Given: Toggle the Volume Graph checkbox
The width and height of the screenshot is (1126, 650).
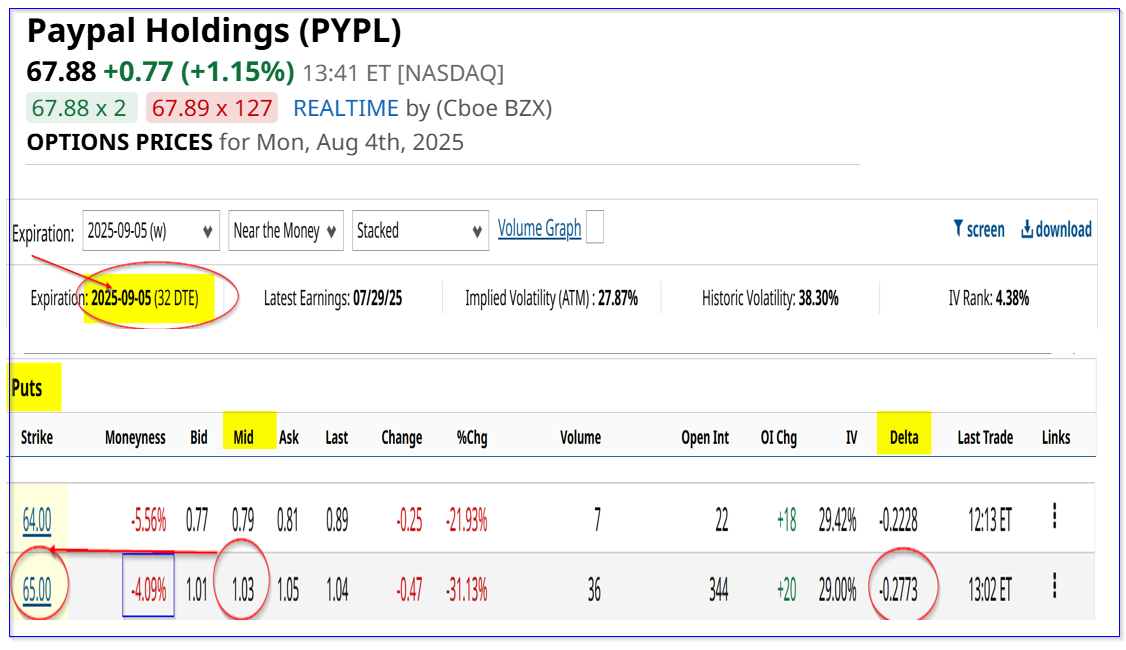Looking at the screenshot, I should pos(595,227).
